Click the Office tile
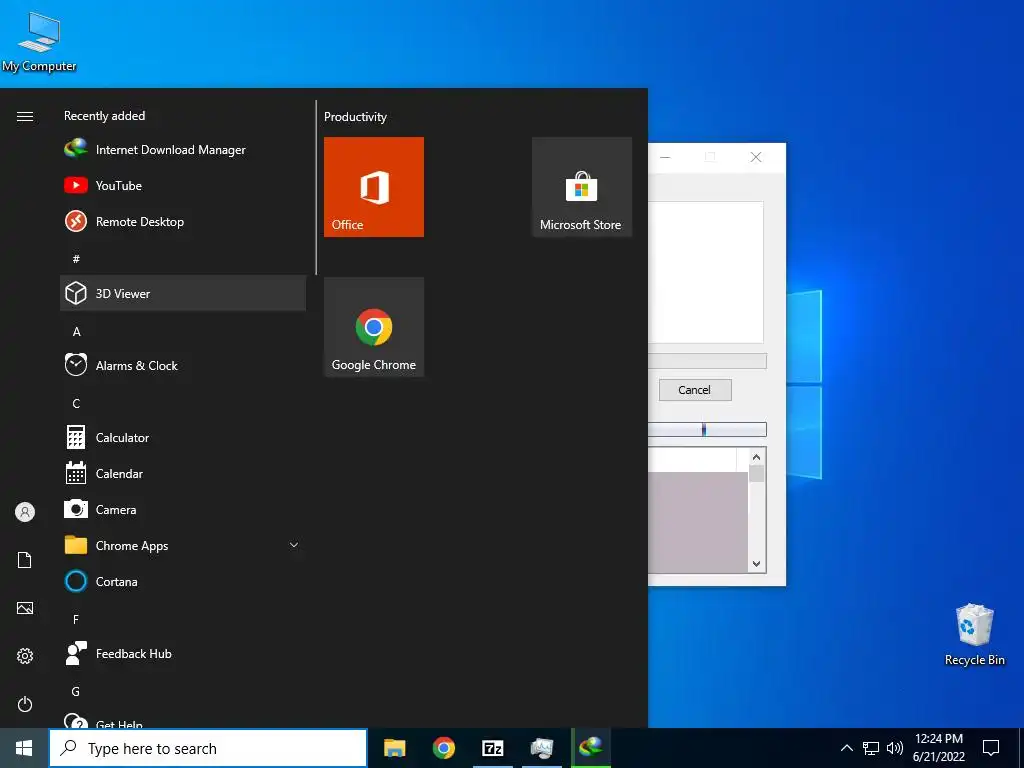This screenshot has height=768, width=1024. click(374, 187)
